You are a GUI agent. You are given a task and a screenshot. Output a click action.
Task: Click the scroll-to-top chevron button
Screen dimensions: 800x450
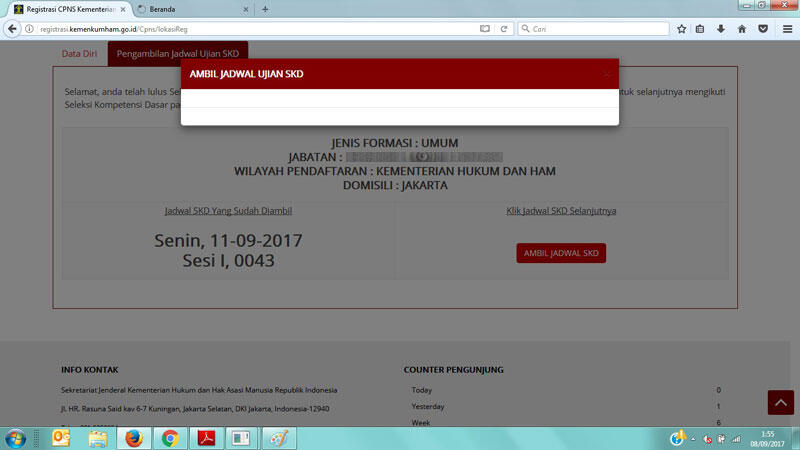pos(781,403)
